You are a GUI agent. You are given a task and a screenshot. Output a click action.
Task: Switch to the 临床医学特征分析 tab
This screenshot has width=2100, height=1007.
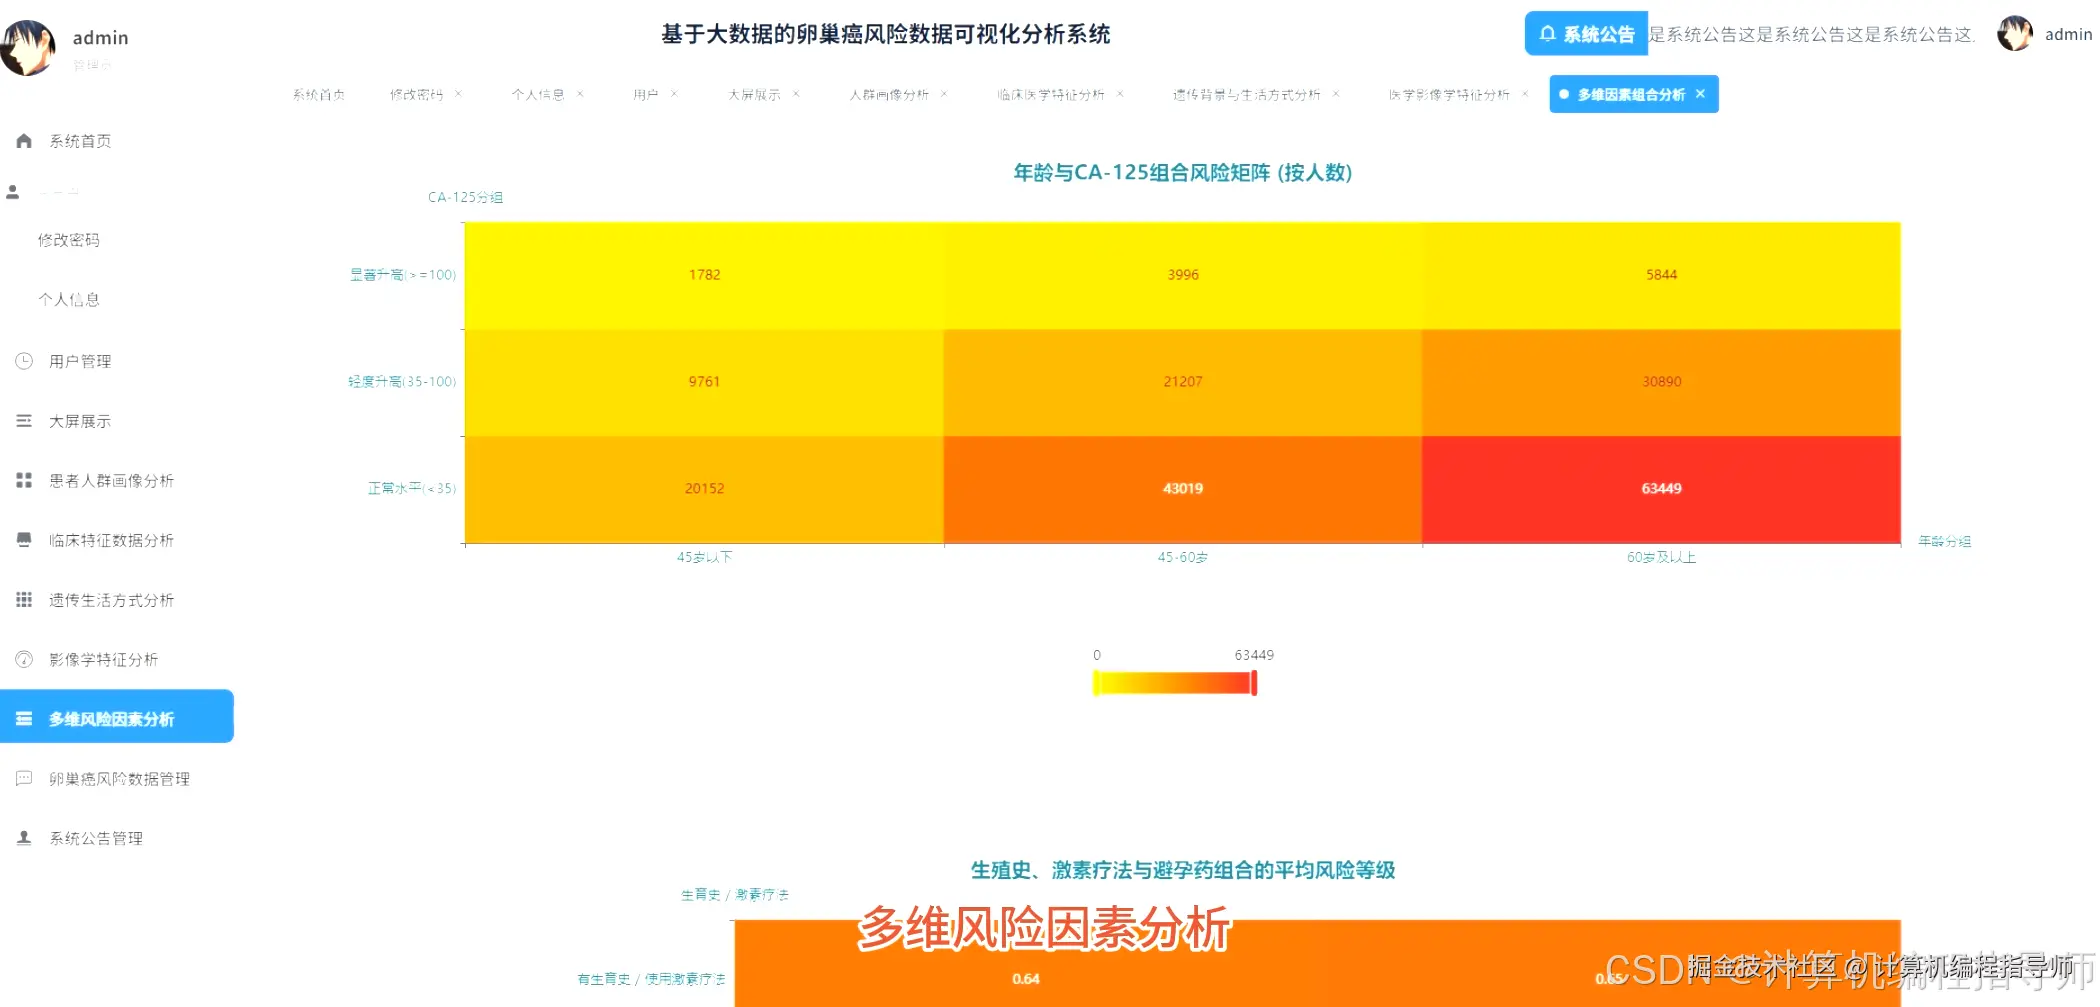click(1051, 95)
